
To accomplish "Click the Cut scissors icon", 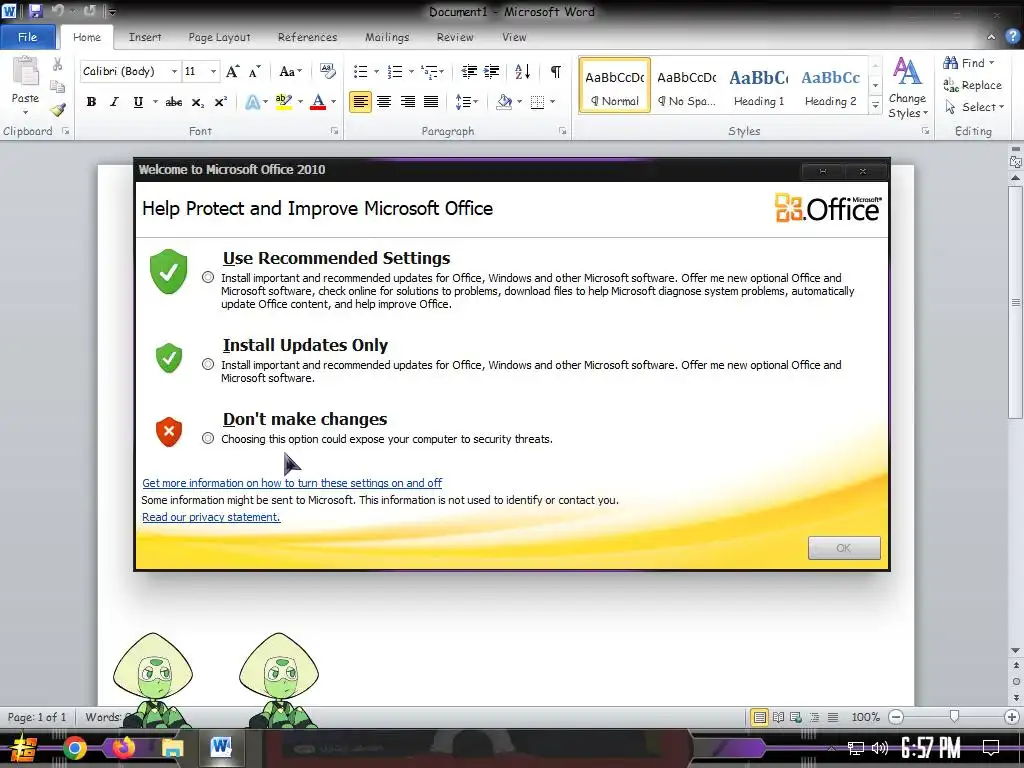I will 57,65.
